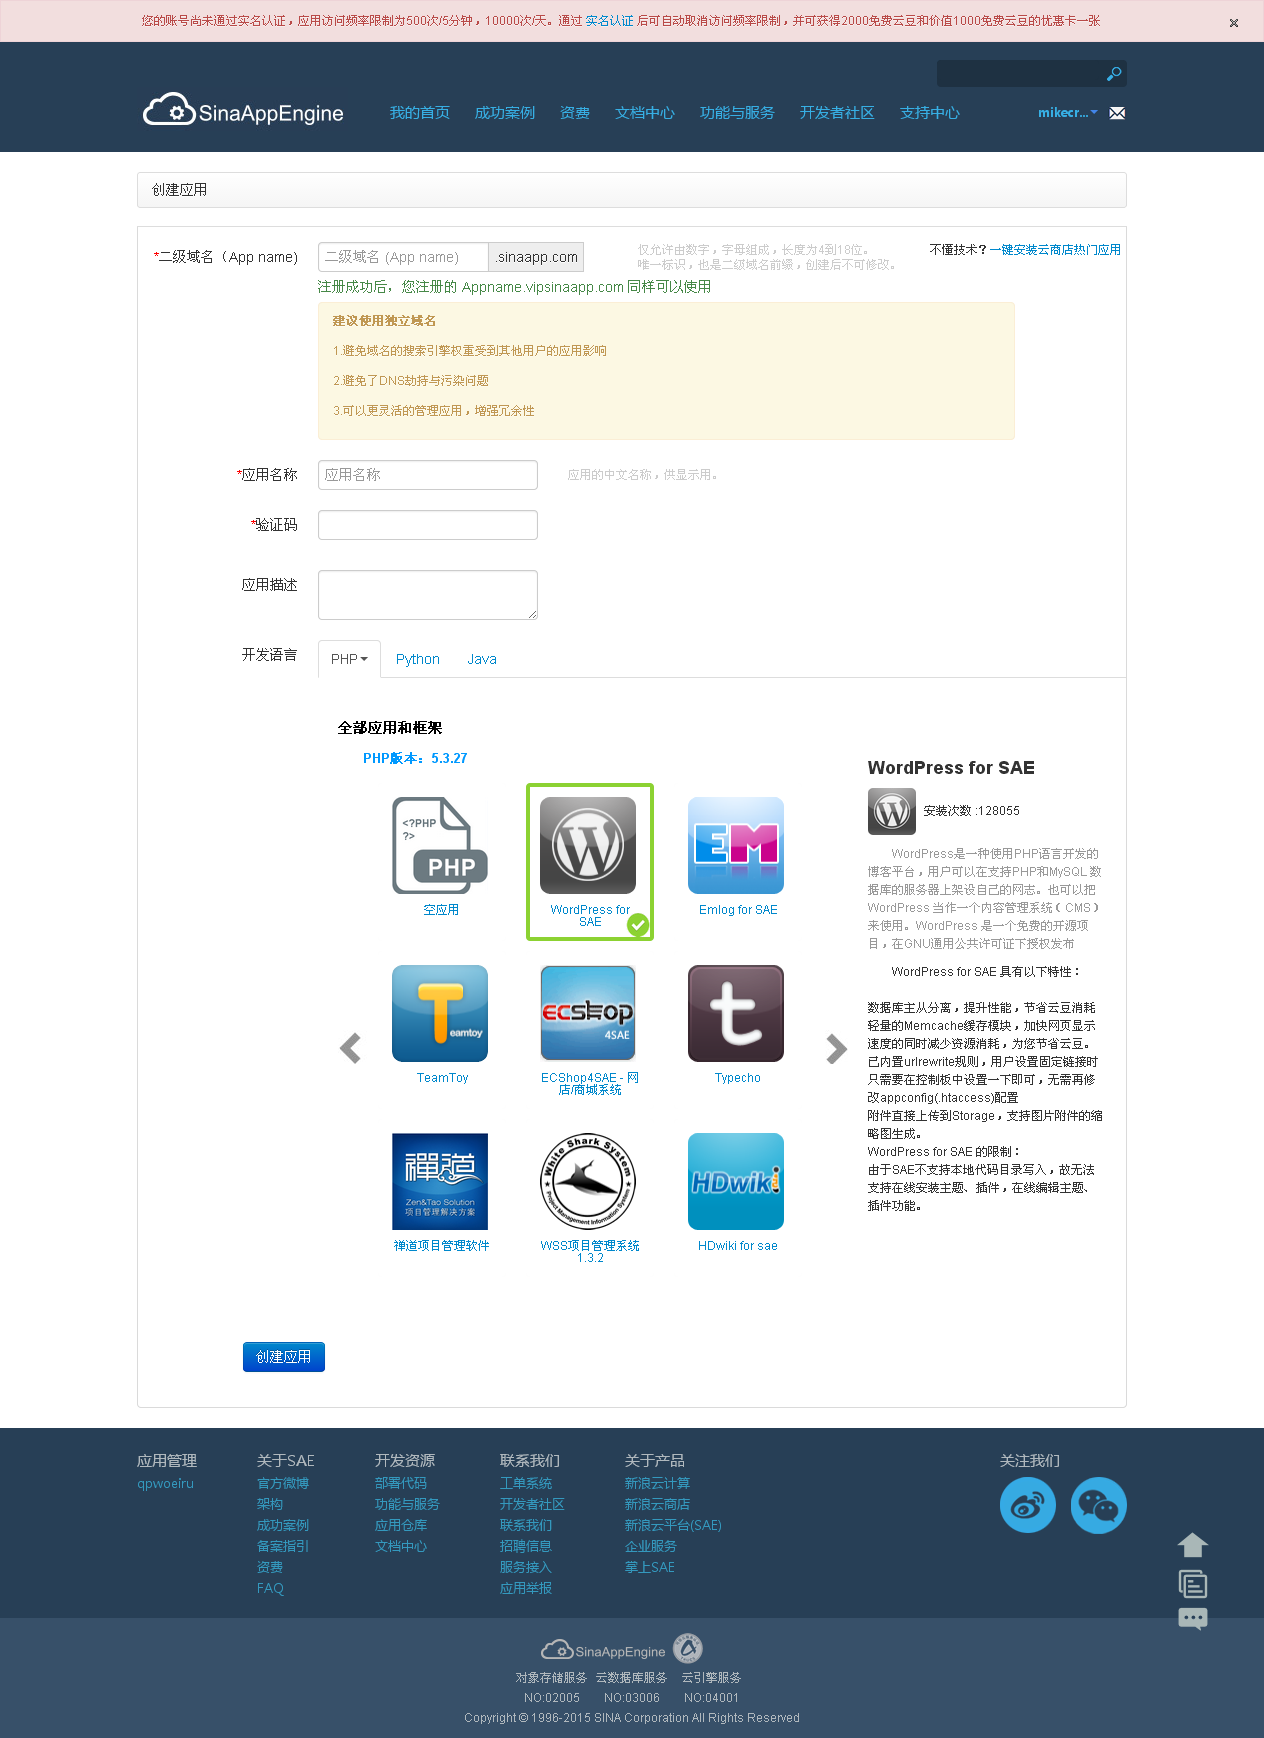The image size is (1264, 1738).
Task: Click the floating document list icon
Action: (1193, 1584)
